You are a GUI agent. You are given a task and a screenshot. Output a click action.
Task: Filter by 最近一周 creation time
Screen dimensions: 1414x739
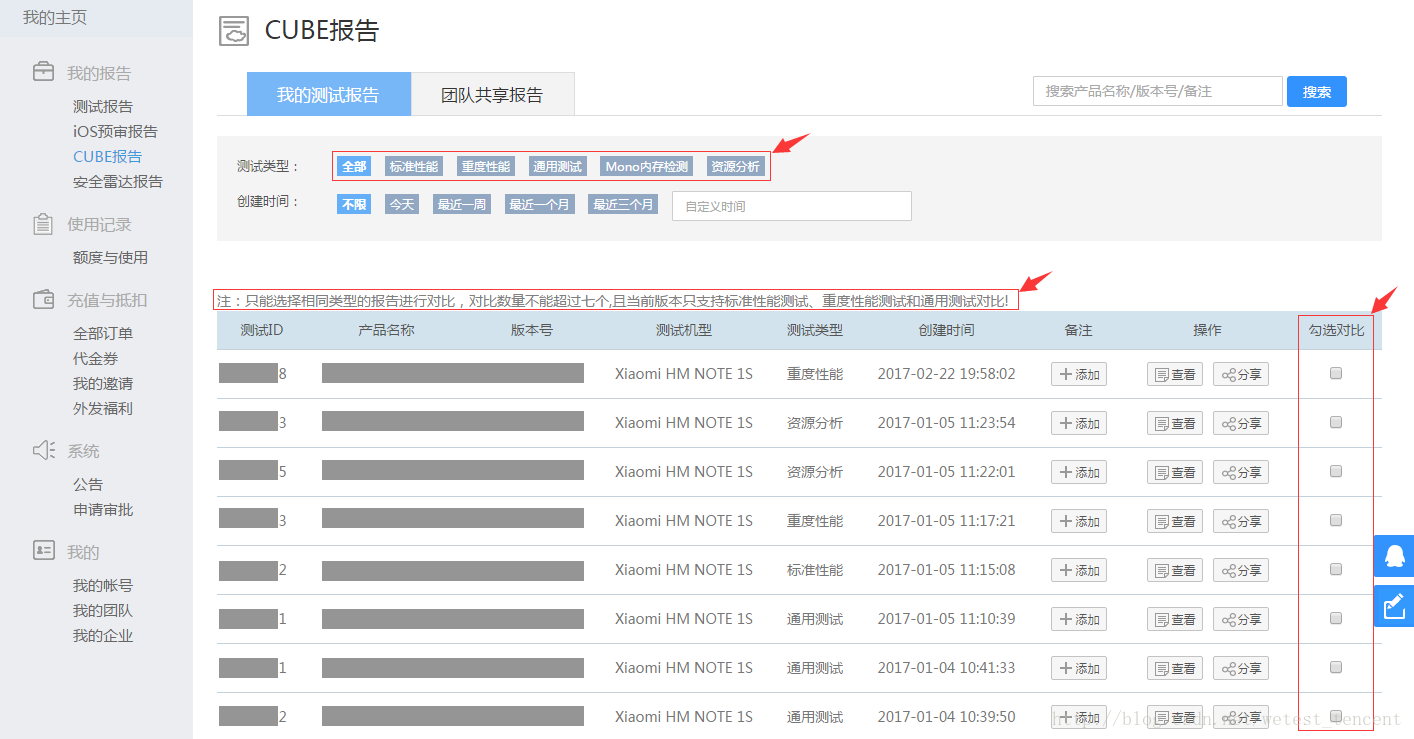point(462,204)
